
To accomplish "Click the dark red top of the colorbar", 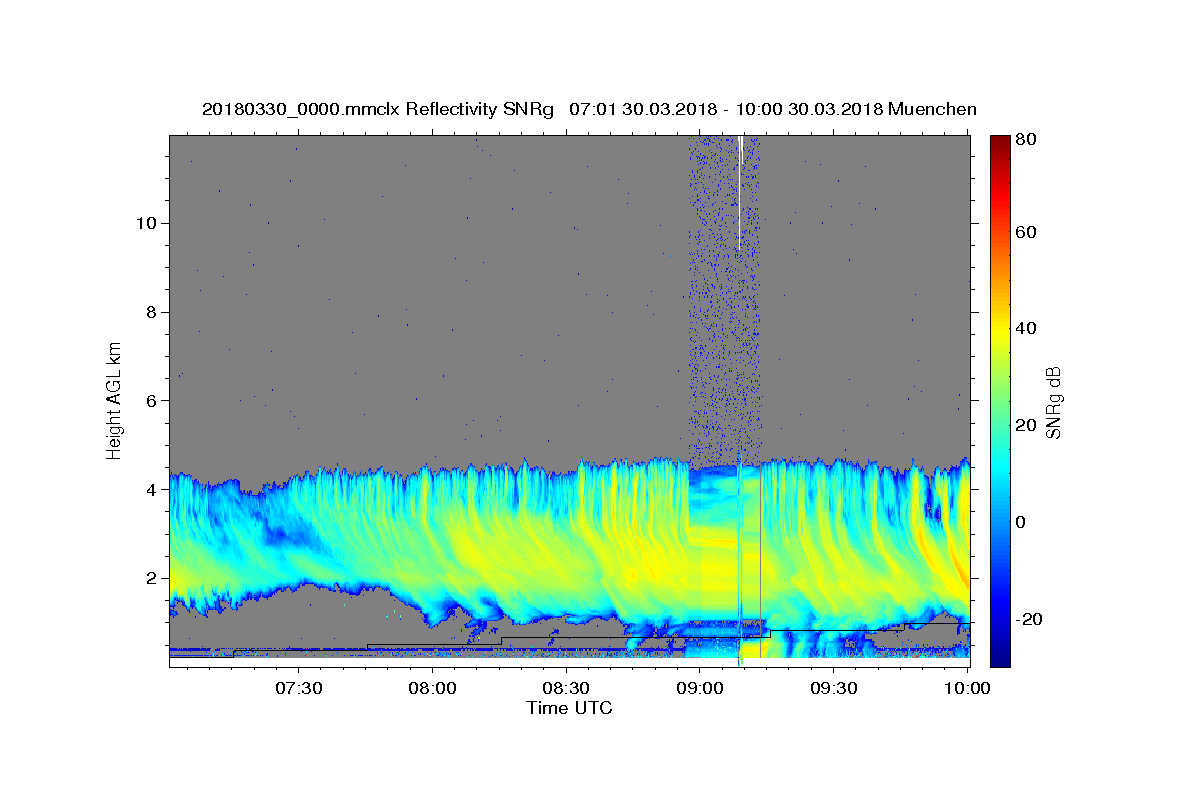I will click(1000, 145).
